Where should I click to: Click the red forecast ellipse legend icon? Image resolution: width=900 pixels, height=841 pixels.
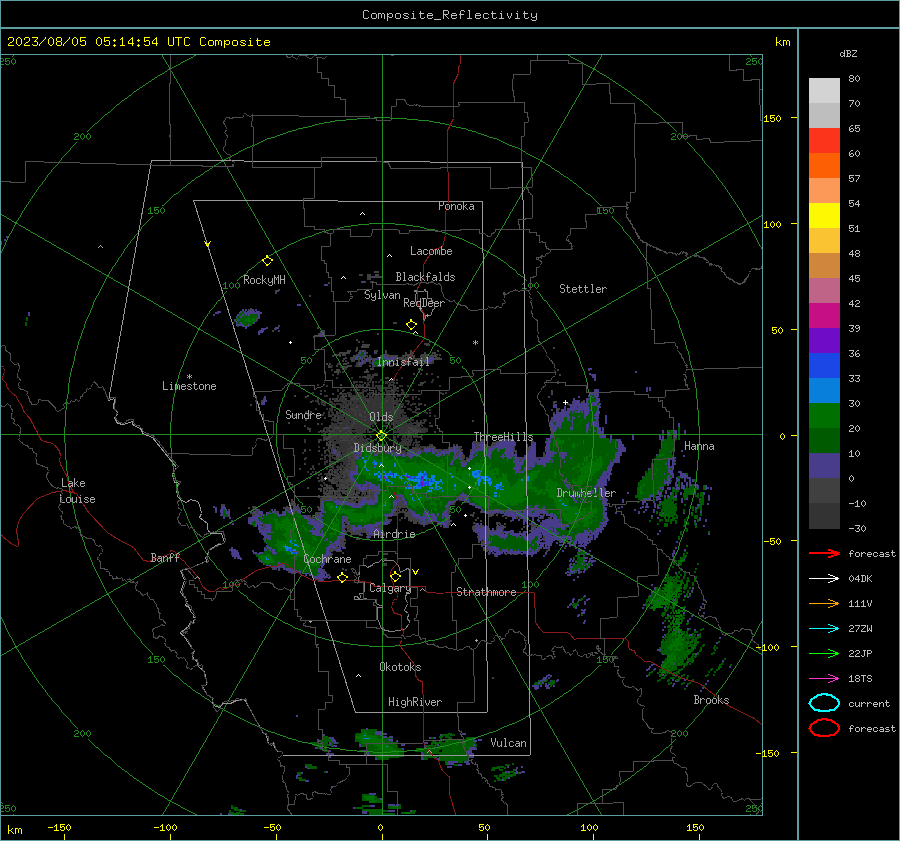tap(824, 728)
